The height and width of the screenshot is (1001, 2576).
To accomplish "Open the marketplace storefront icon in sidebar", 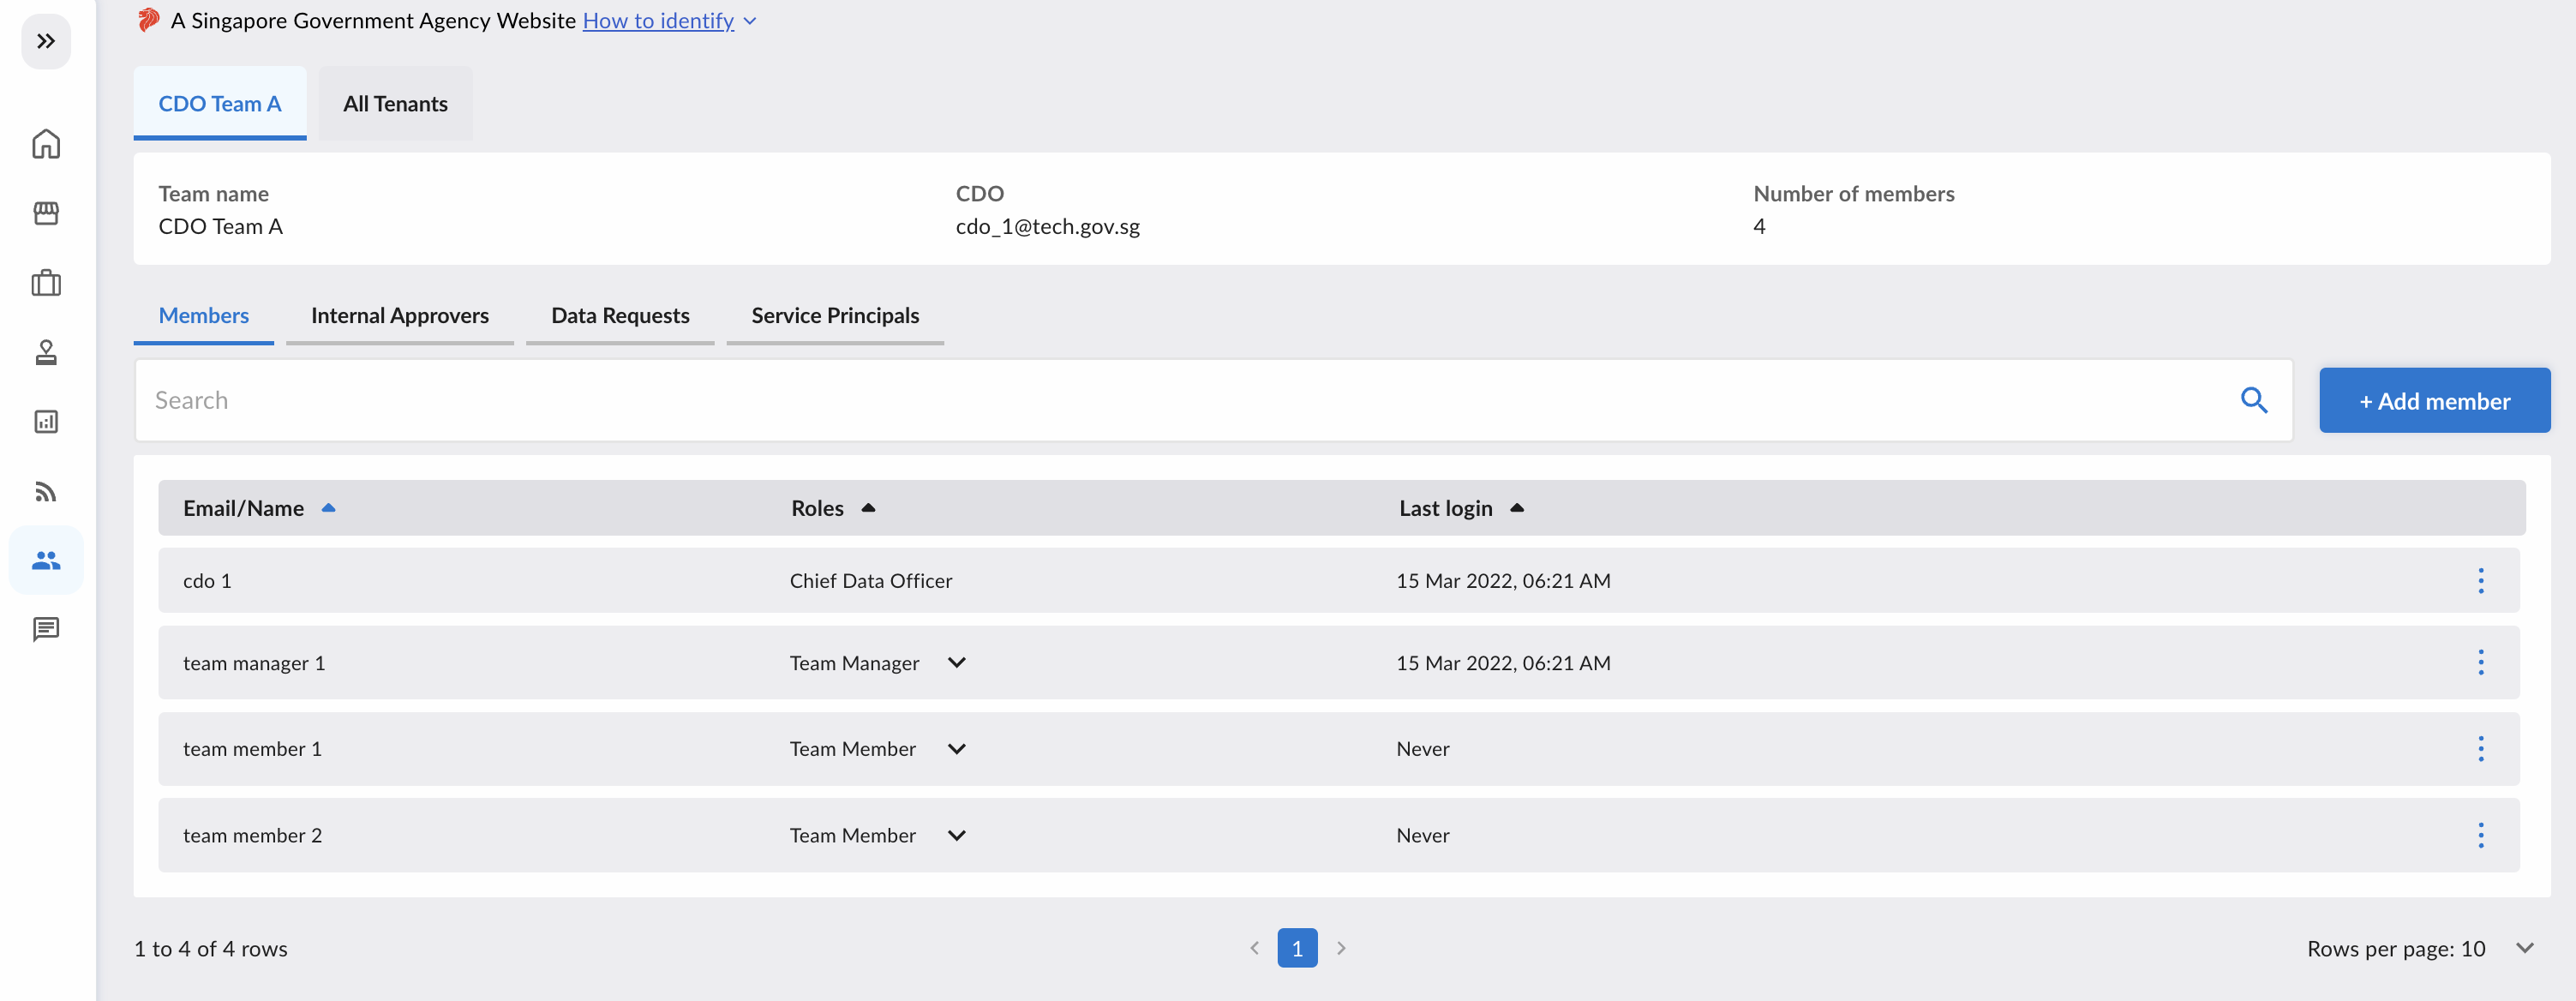I will coord(46,213).
